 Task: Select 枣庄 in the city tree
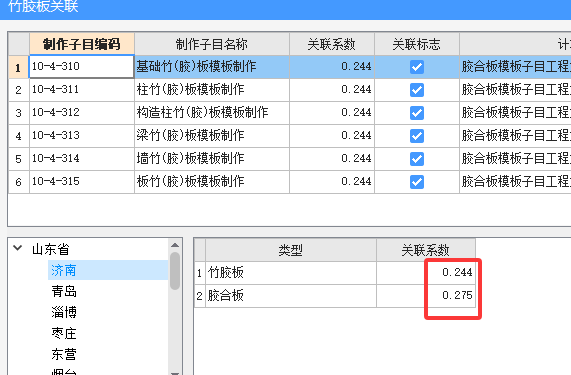(64, 333)
